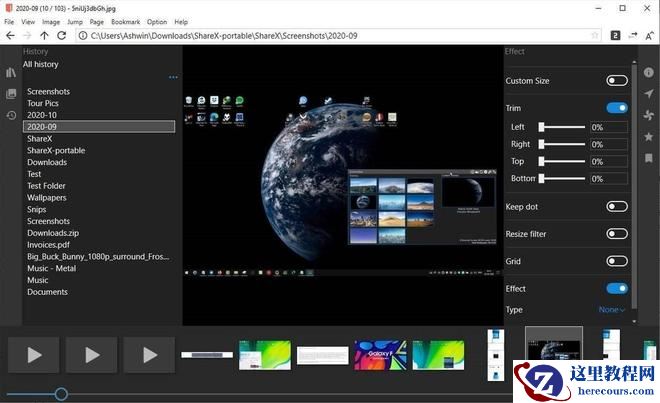Open the image information icon in right sidebar
This screenshot has height=403, width=660.
(x=648, y=72)
